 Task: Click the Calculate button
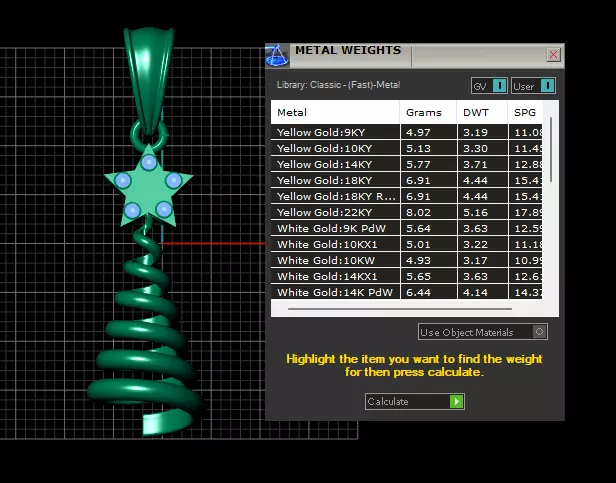point(414,402)
